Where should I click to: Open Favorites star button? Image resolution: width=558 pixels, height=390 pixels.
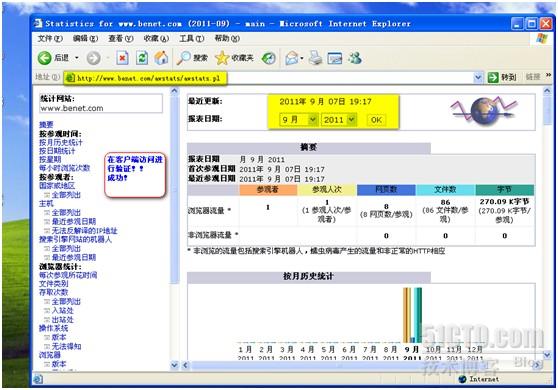[235, 58]
